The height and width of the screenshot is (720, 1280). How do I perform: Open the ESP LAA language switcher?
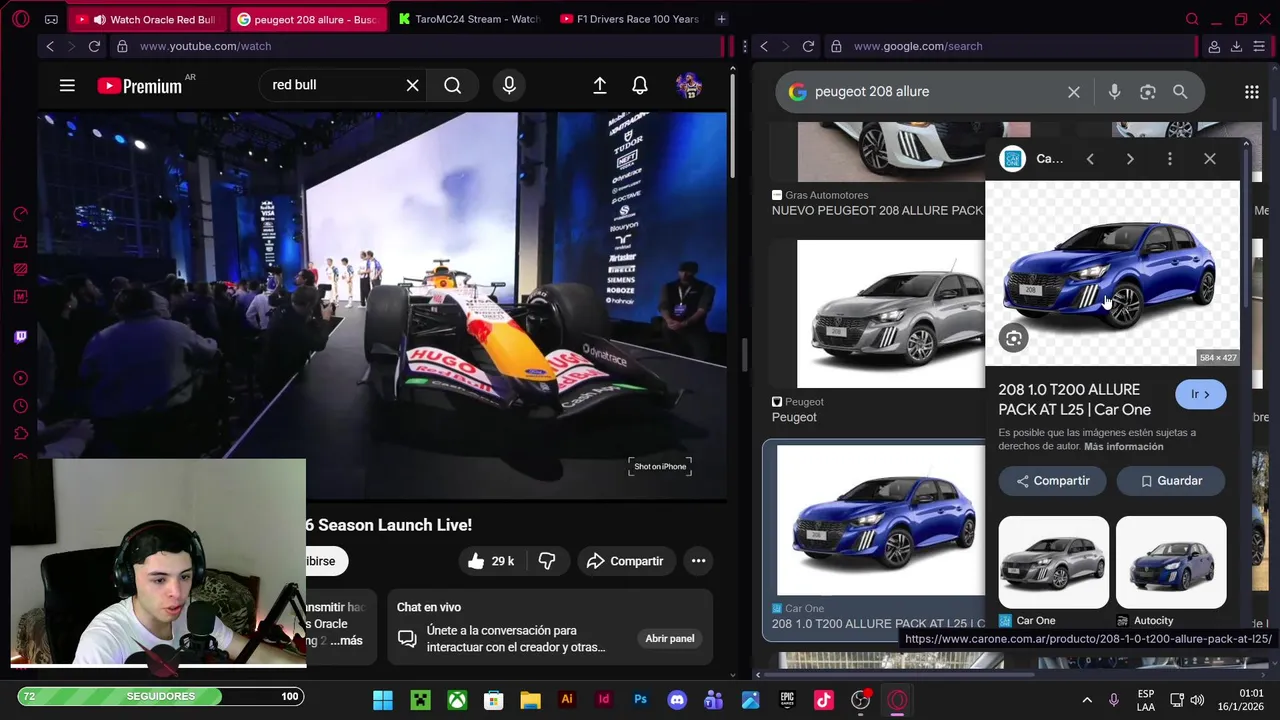tap(1146, 700)
